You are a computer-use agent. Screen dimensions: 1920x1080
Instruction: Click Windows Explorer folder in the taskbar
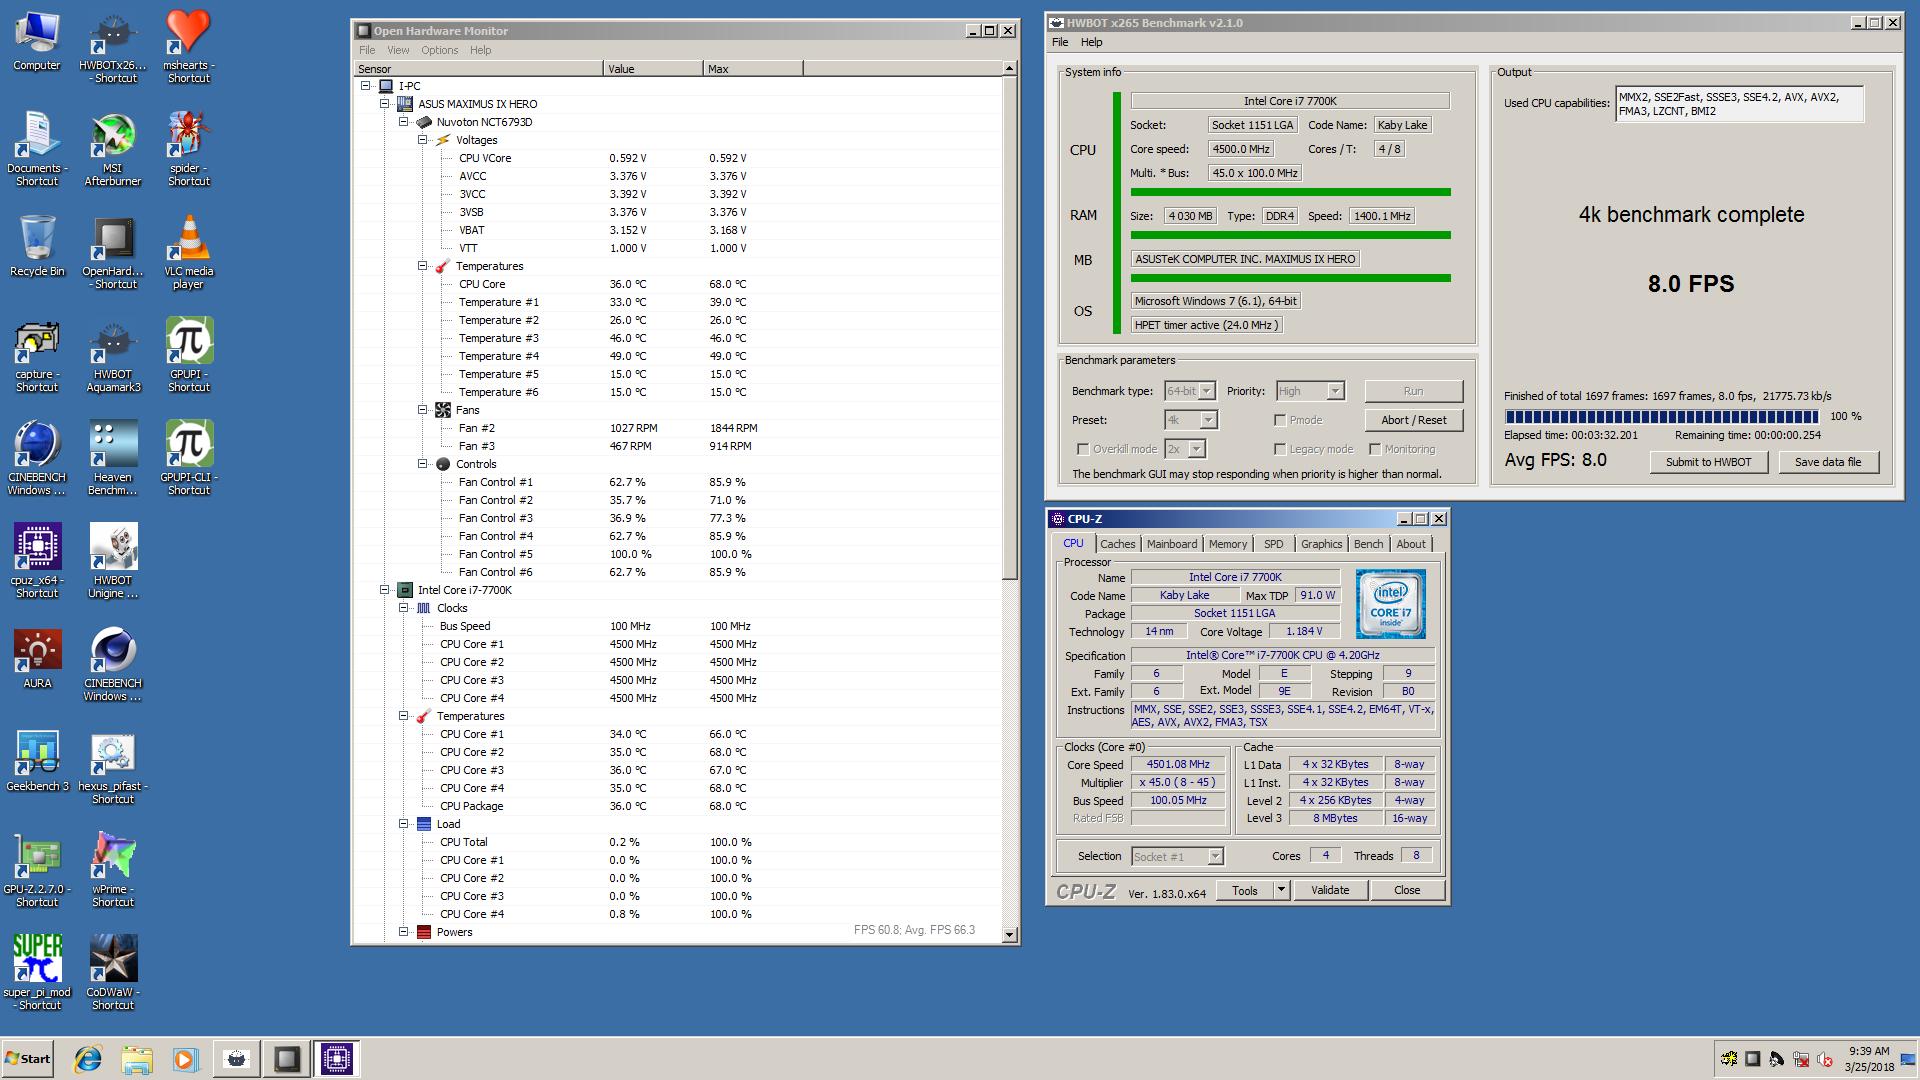(137, 1059)
